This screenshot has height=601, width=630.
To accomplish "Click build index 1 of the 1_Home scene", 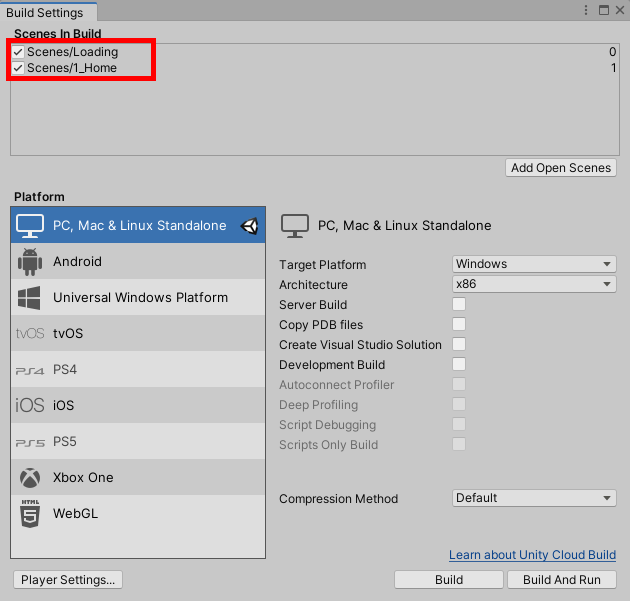I will coord(614,68).
